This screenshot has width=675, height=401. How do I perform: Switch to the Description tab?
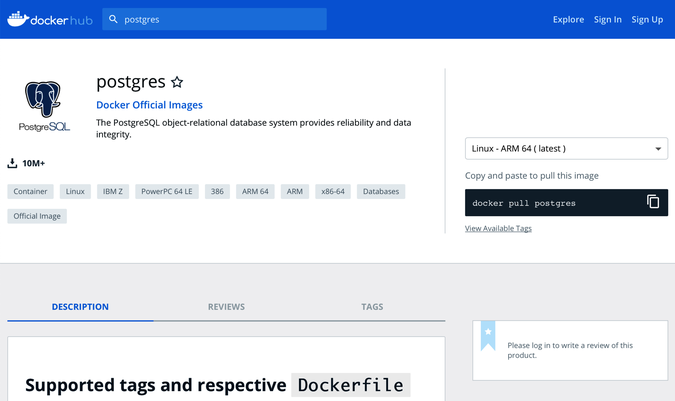point(80,307)
